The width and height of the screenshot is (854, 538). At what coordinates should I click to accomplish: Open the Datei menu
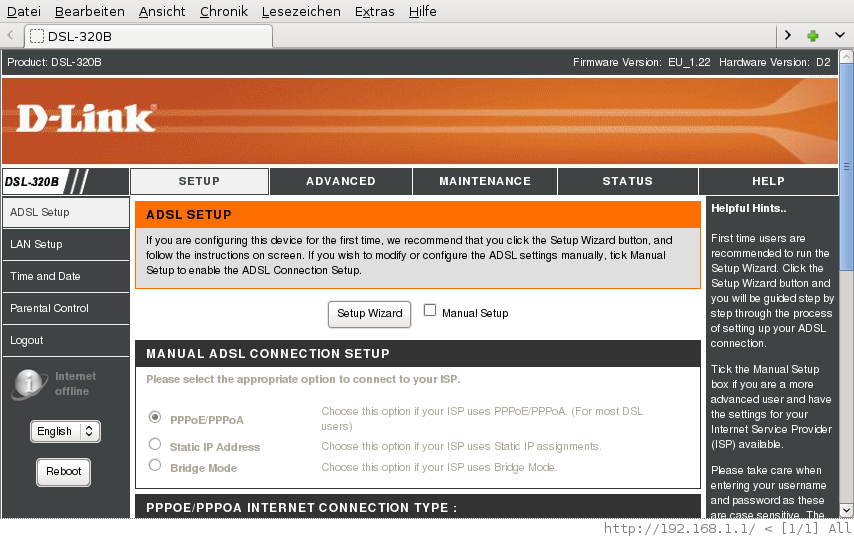[23, 11]
